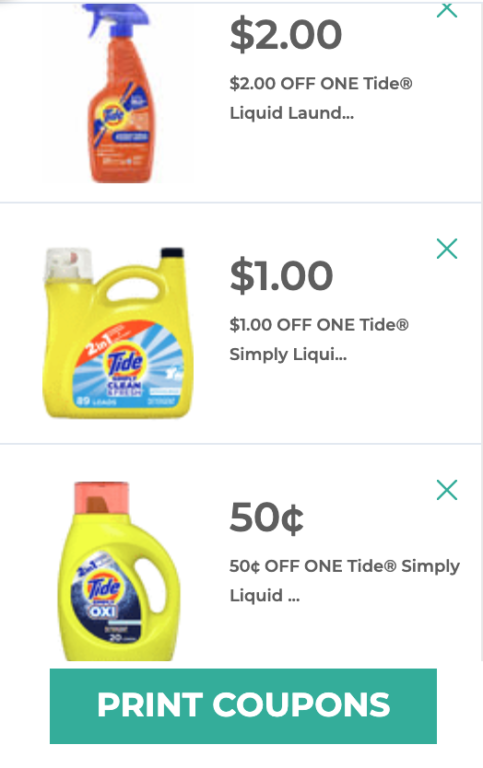Remove the 50¢ Tide Simply coupon
Screen dimensions: 483x768
click(x=447, y=490)
